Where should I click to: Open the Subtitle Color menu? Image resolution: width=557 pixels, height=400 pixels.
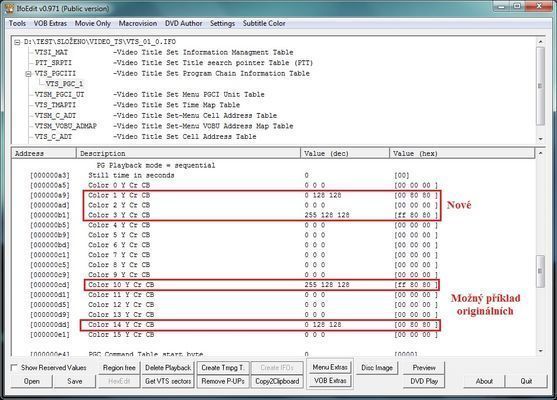click(264, 23)
